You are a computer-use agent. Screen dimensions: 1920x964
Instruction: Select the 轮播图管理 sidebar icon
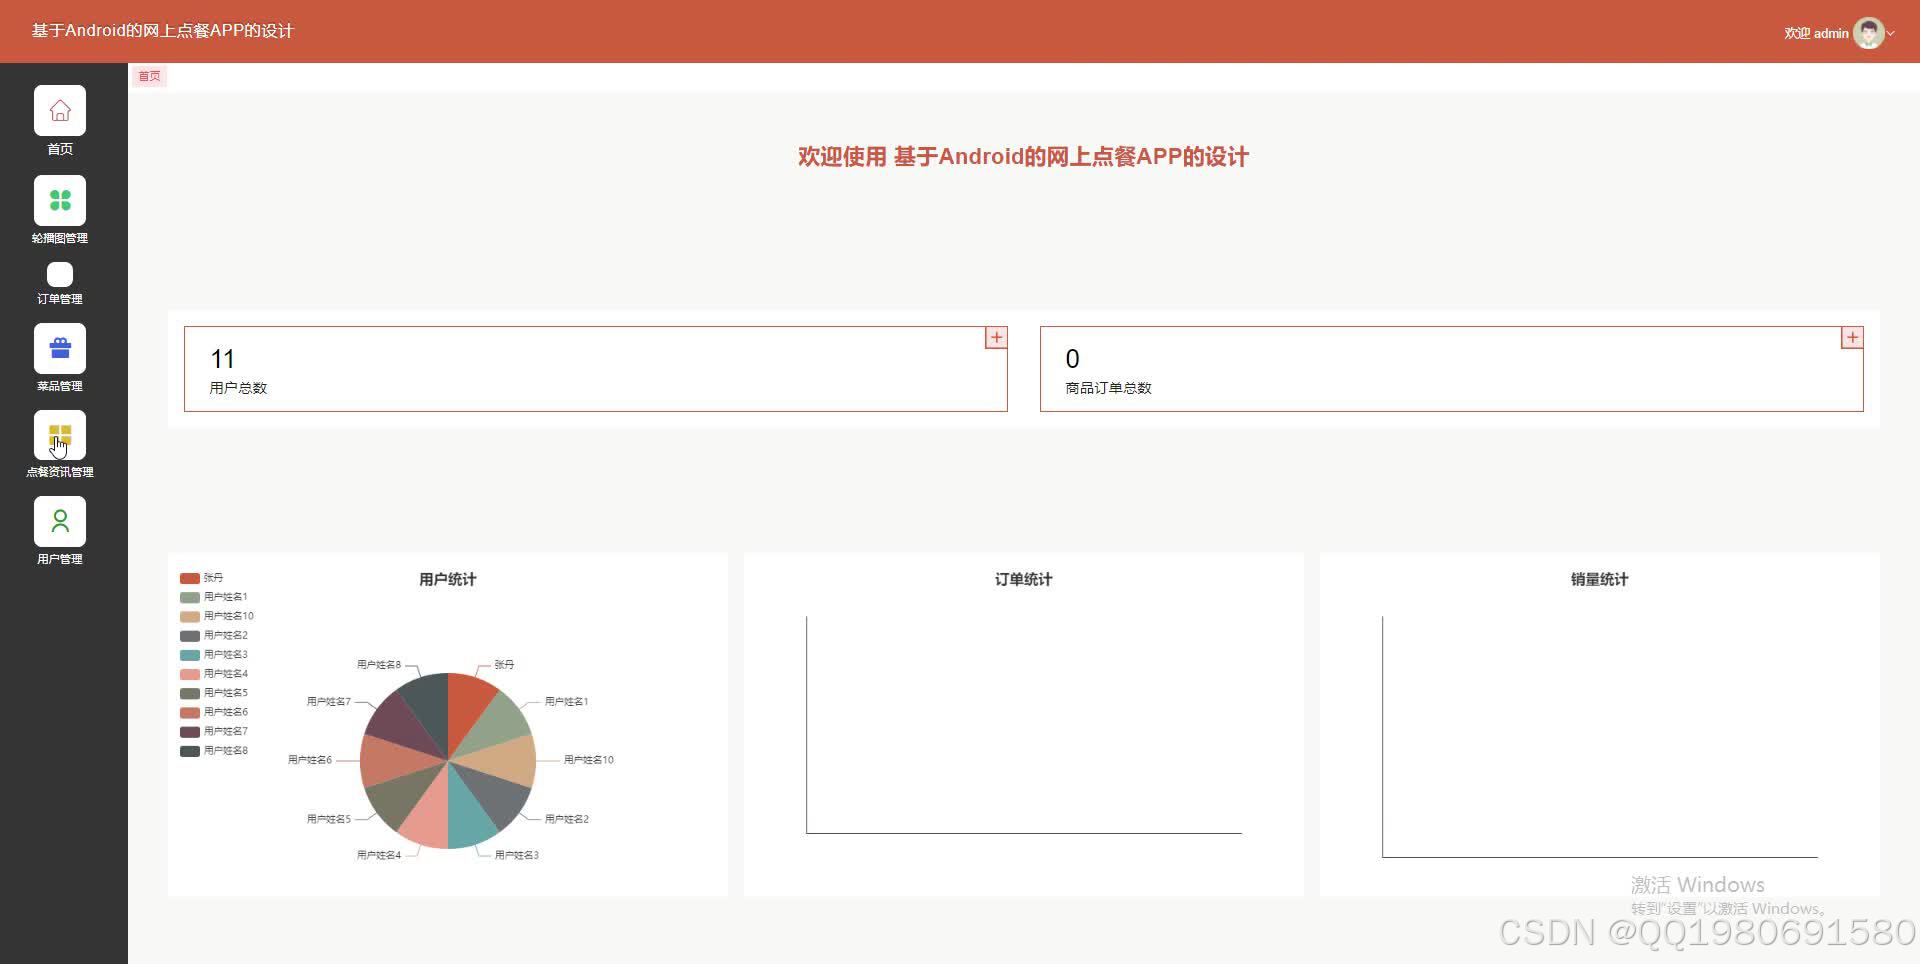tap(59, 200)
